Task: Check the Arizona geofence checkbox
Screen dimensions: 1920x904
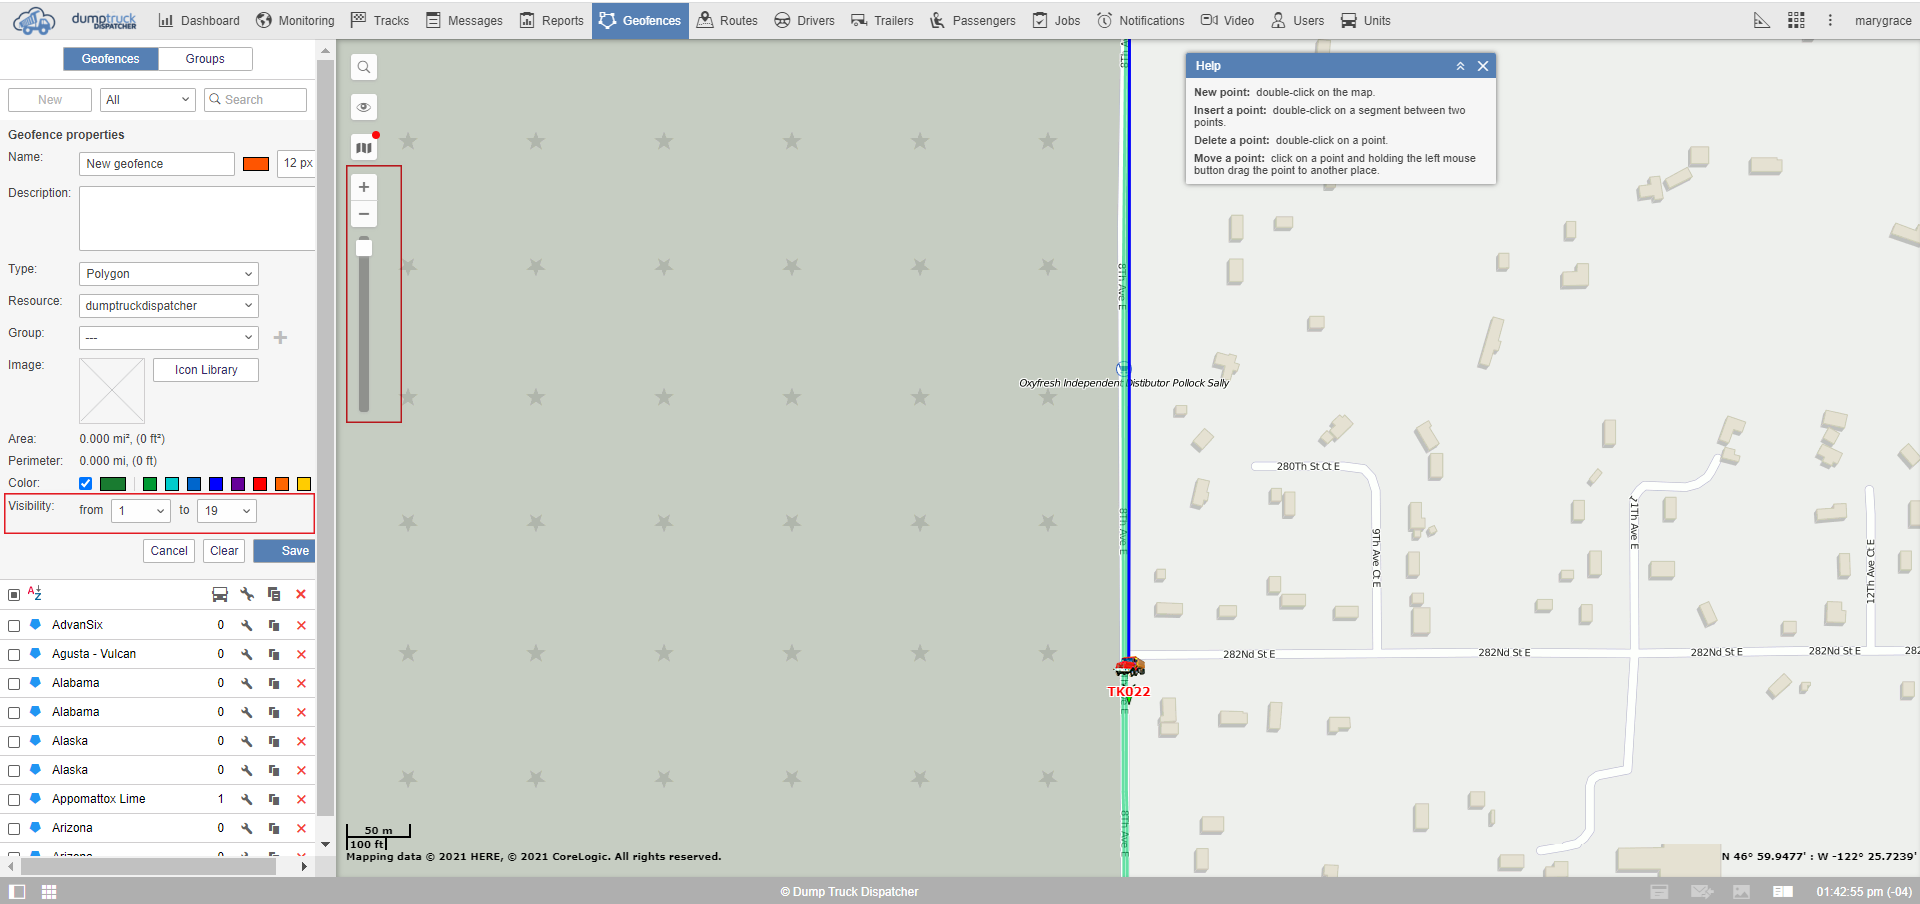Action: point(14,829)
